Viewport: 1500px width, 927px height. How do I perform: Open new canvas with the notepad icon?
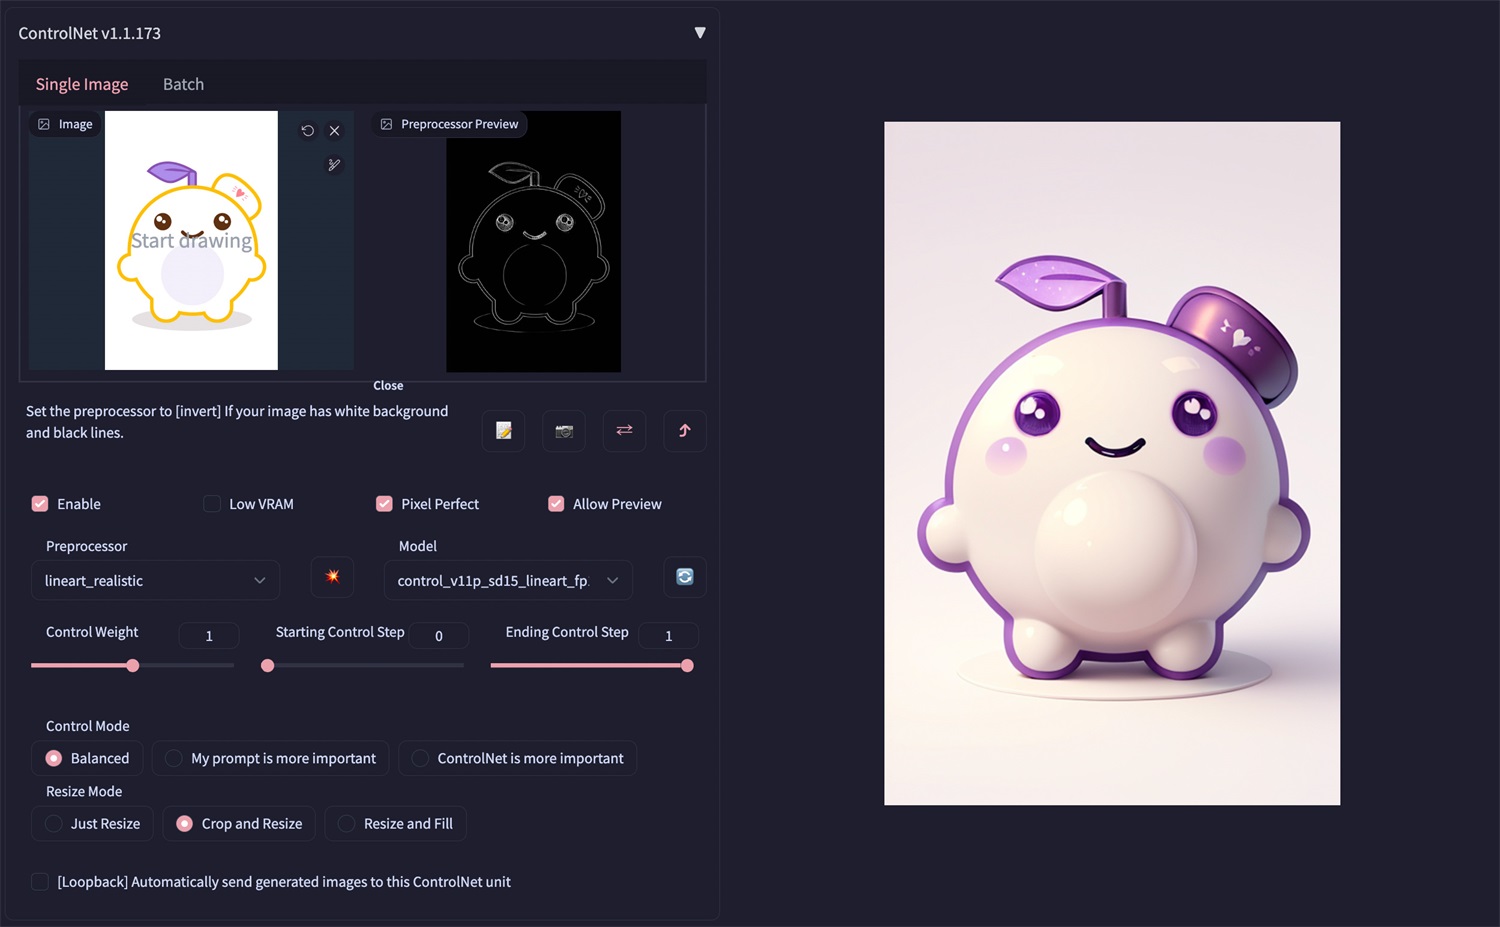click(504, 431)
